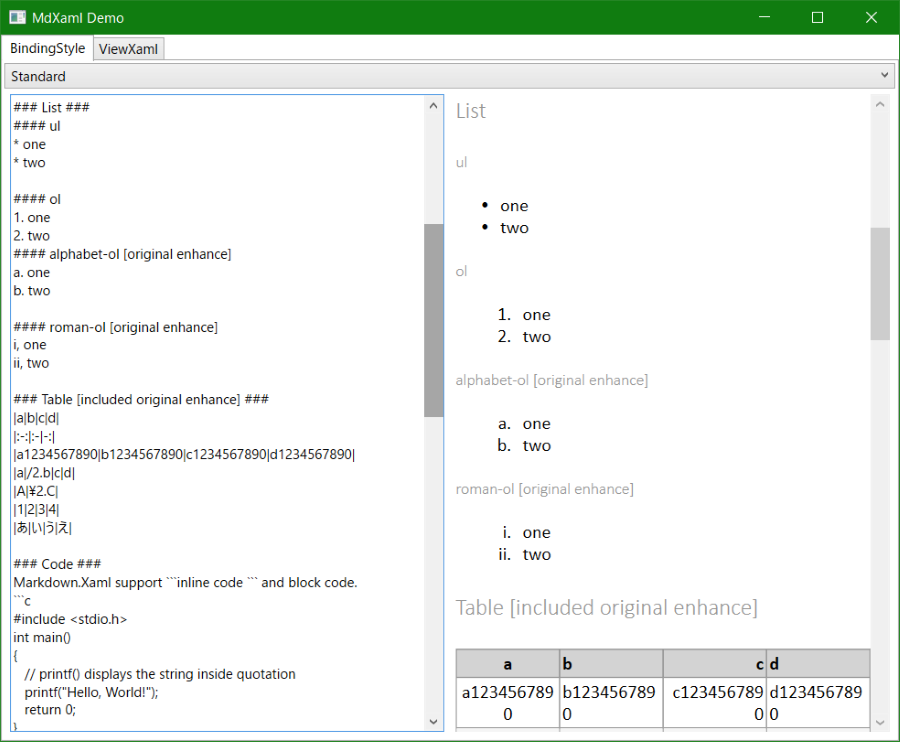900x742 pixels.
Task: Click the 'b. two' line in editor
Action: tap(32, 290)
